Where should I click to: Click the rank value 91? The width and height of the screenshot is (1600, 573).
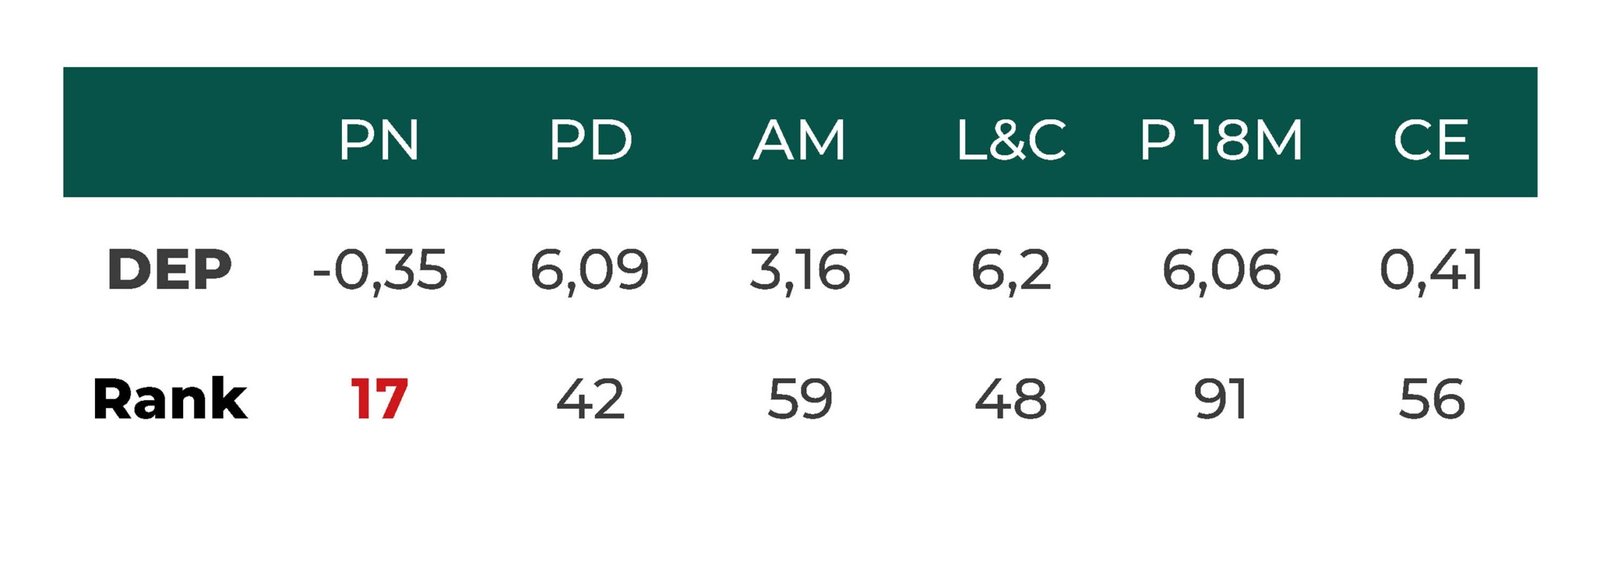(x=1221, y=399)
